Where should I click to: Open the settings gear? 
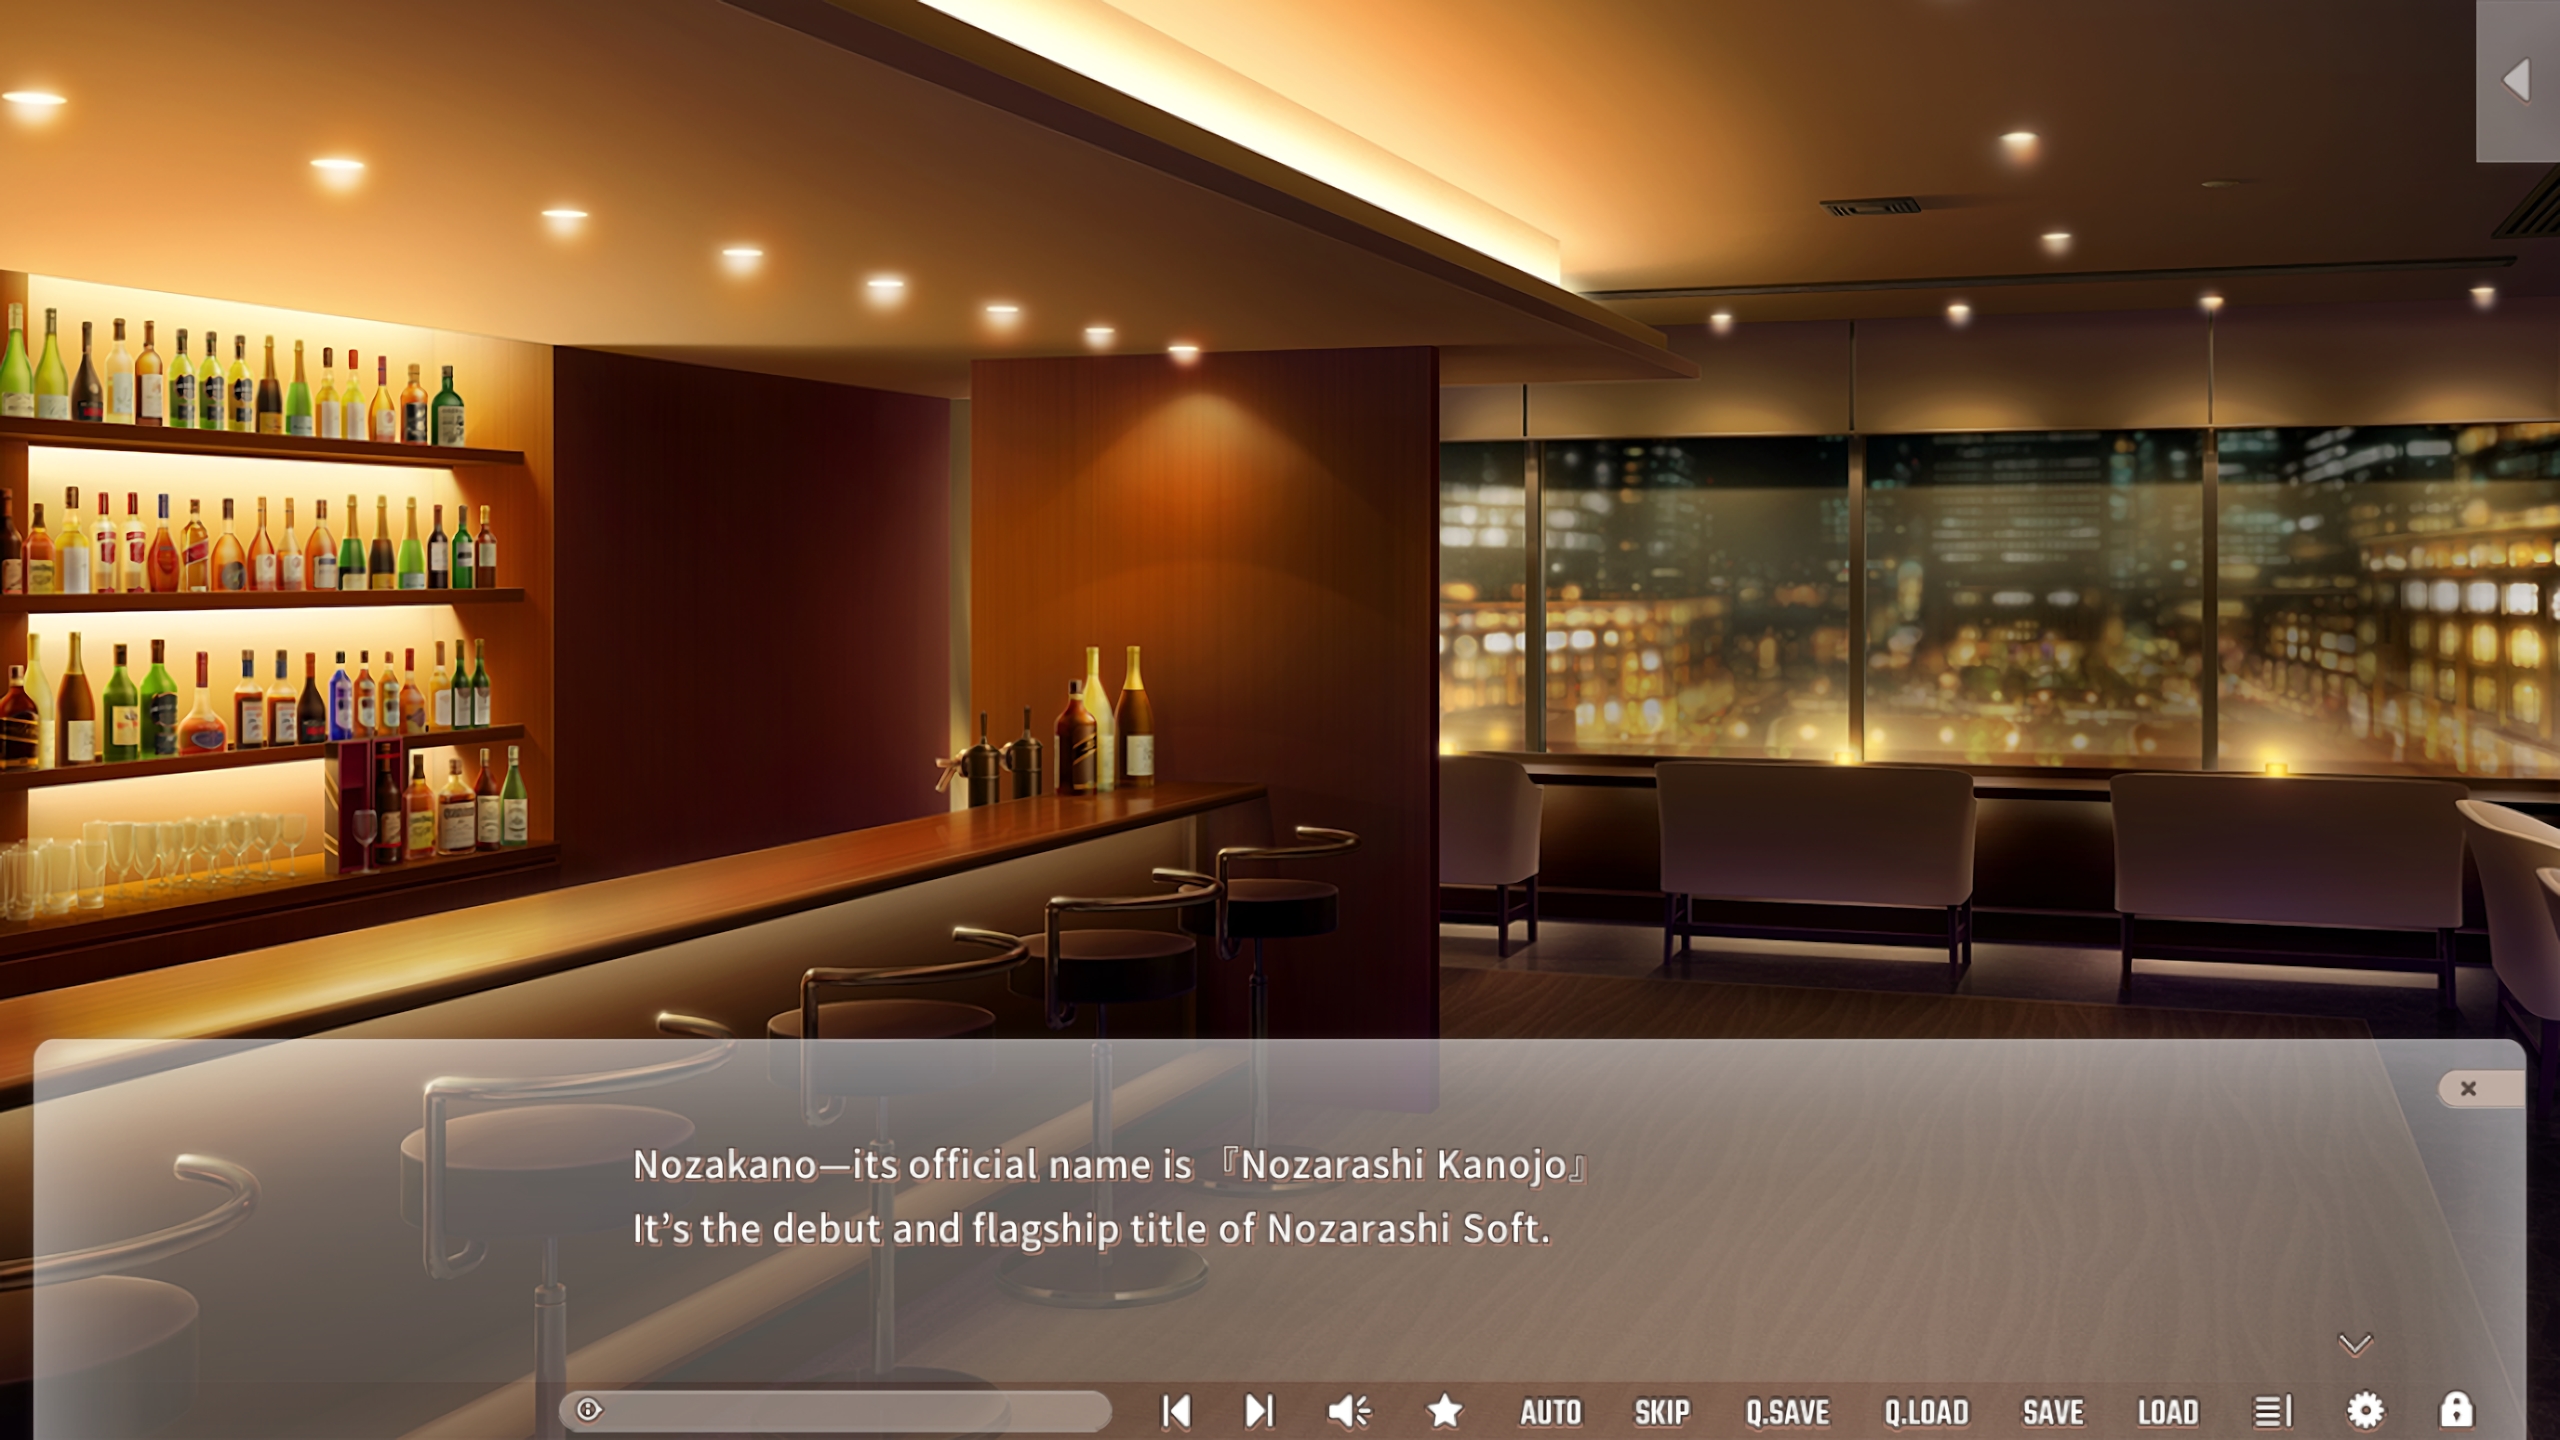[2365, 1411]
